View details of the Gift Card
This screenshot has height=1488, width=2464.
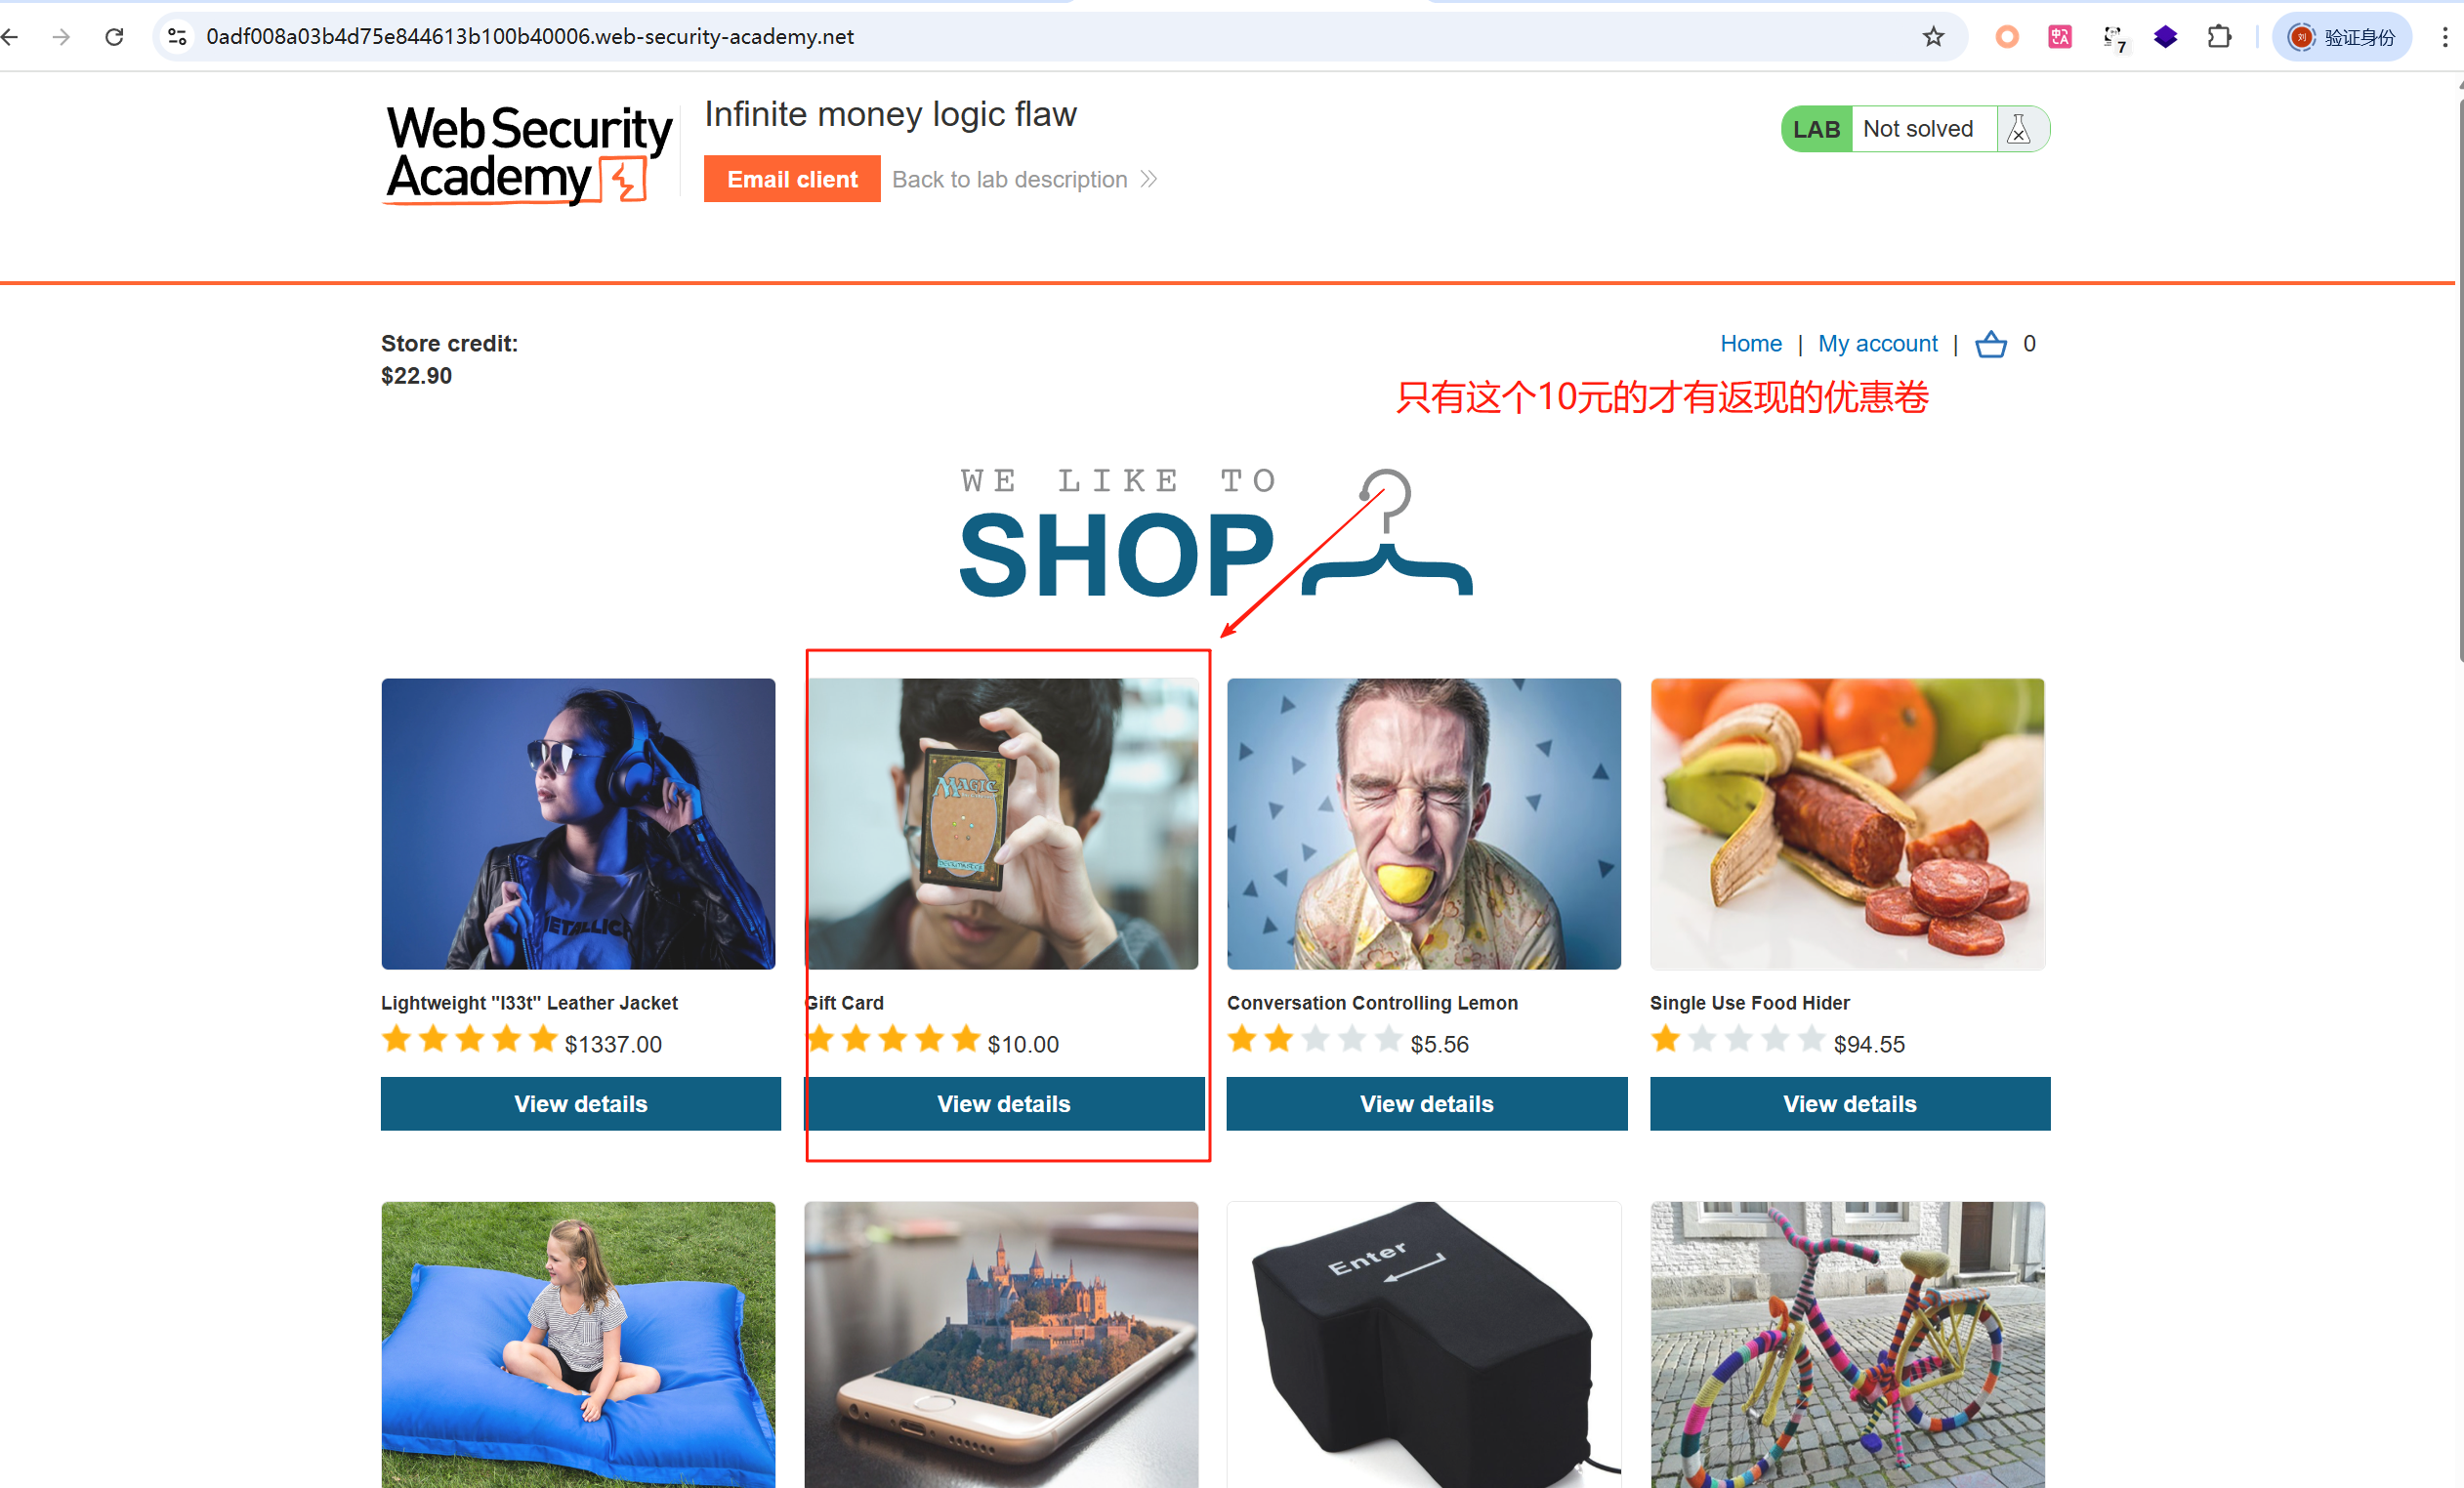1004,1103
